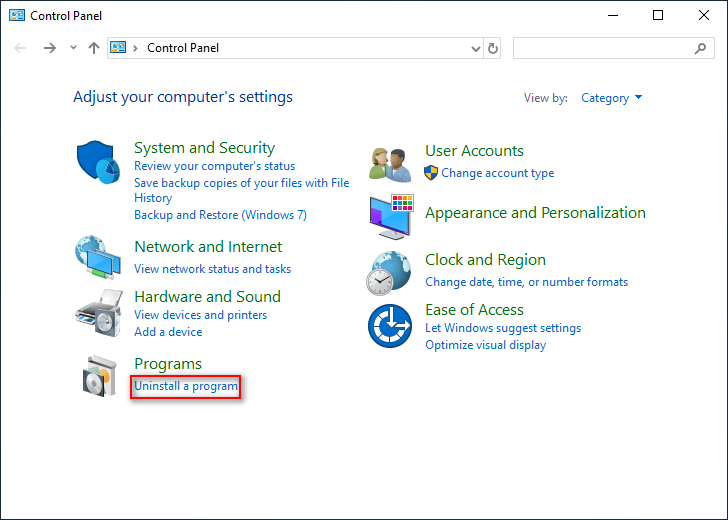Click View network status and tasks

click(212, 269)
